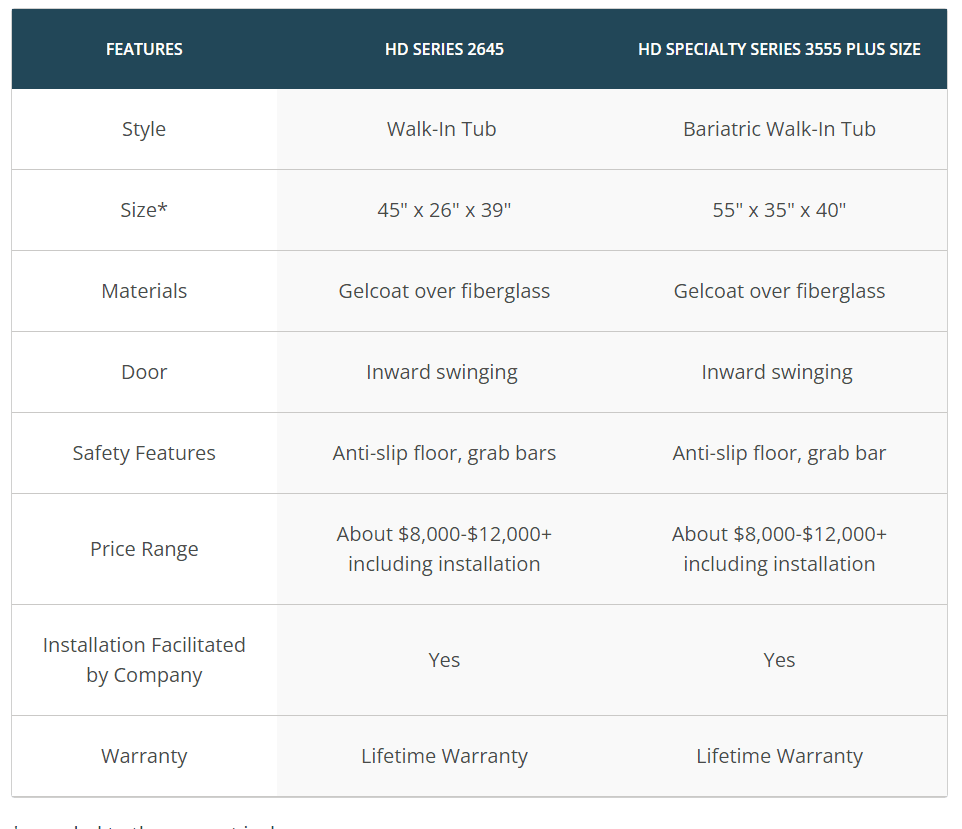
Task: Click 'Gelcoat over fiberglass' under HD Specialty Series 3555
Action: (x=779, y=291)
